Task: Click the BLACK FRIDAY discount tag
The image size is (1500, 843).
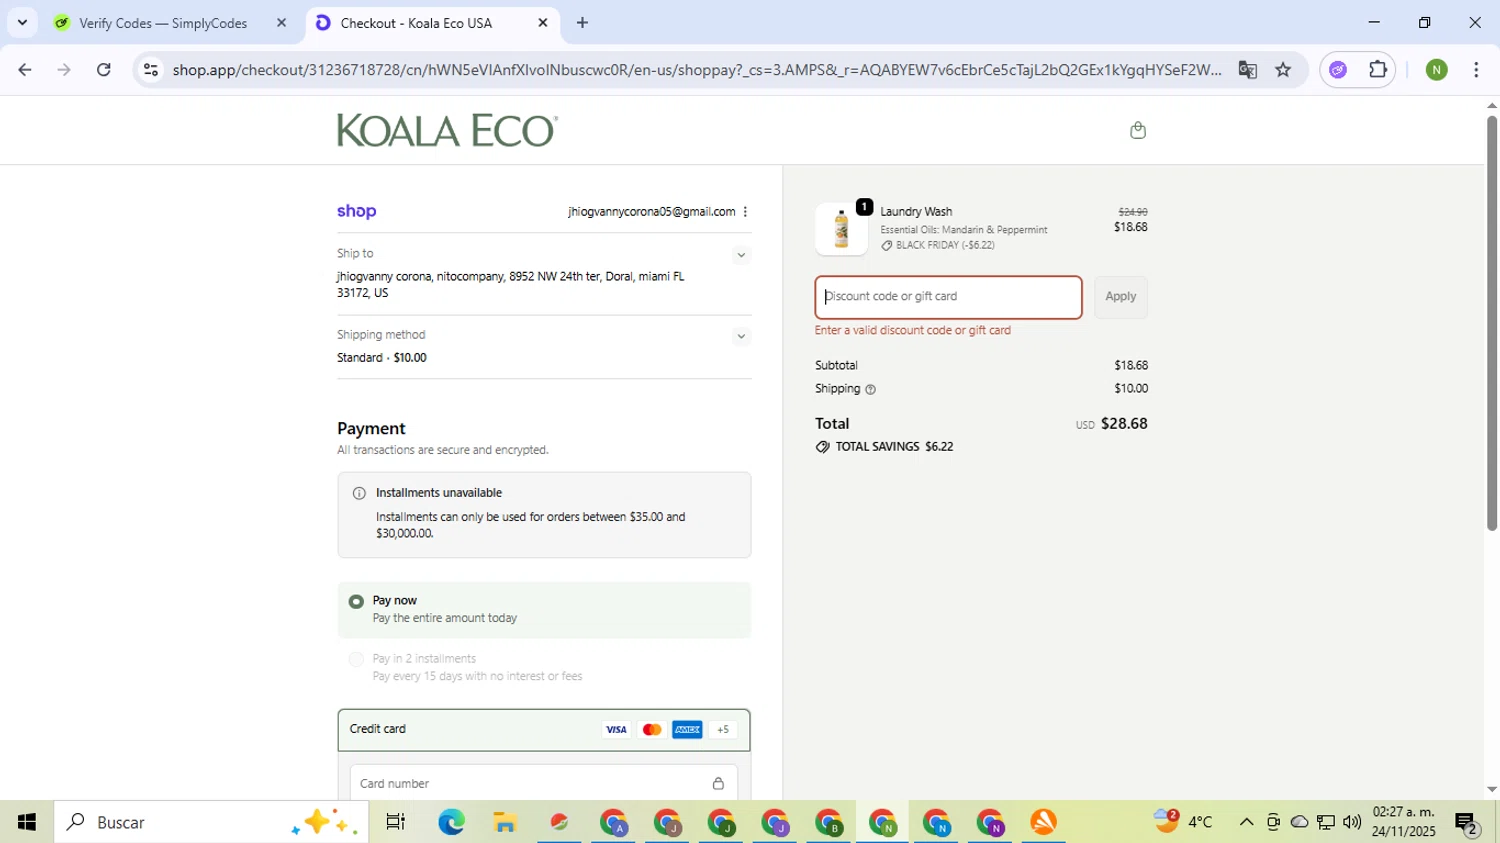Action: click(938, 245)
